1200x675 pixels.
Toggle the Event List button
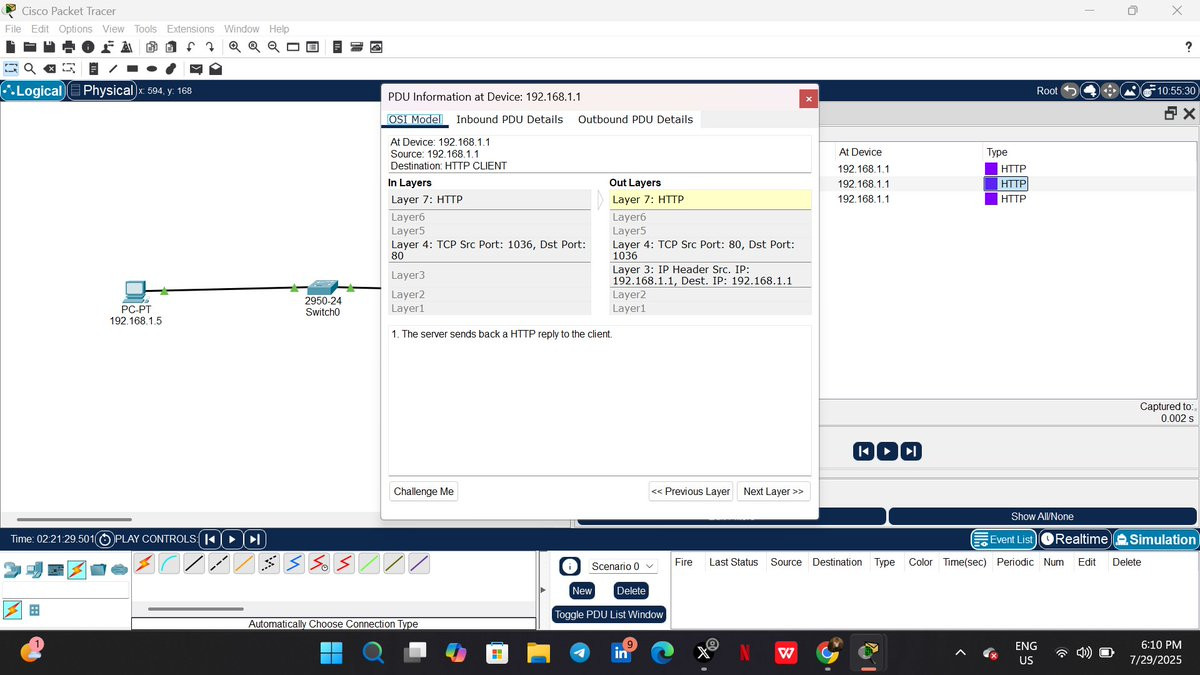[1003, 539]
